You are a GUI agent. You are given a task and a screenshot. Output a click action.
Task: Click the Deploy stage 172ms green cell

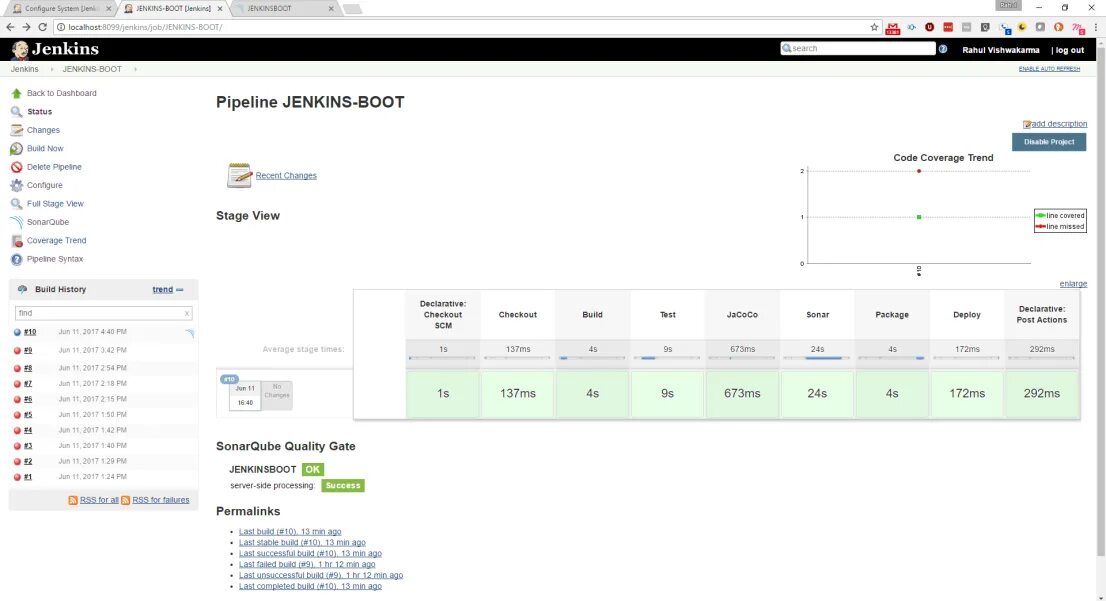pos(966,394)
